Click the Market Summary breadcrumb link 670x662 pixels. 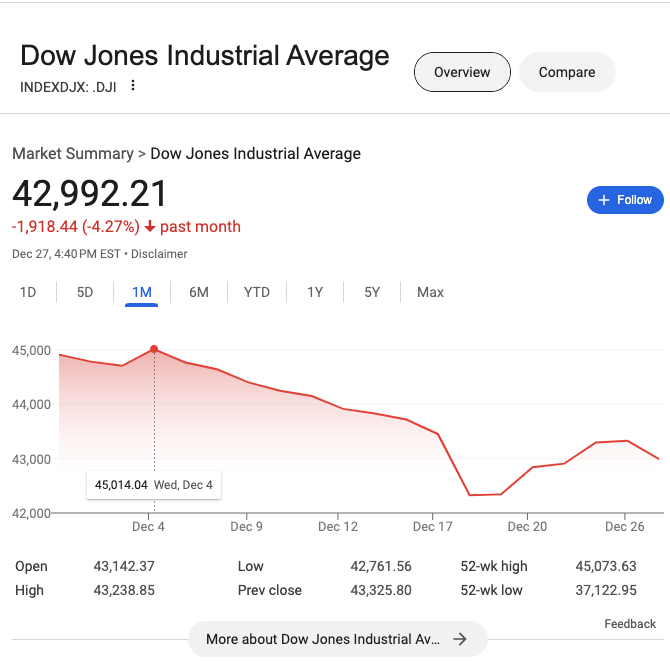pyautogui.click(x=72, y=154)
